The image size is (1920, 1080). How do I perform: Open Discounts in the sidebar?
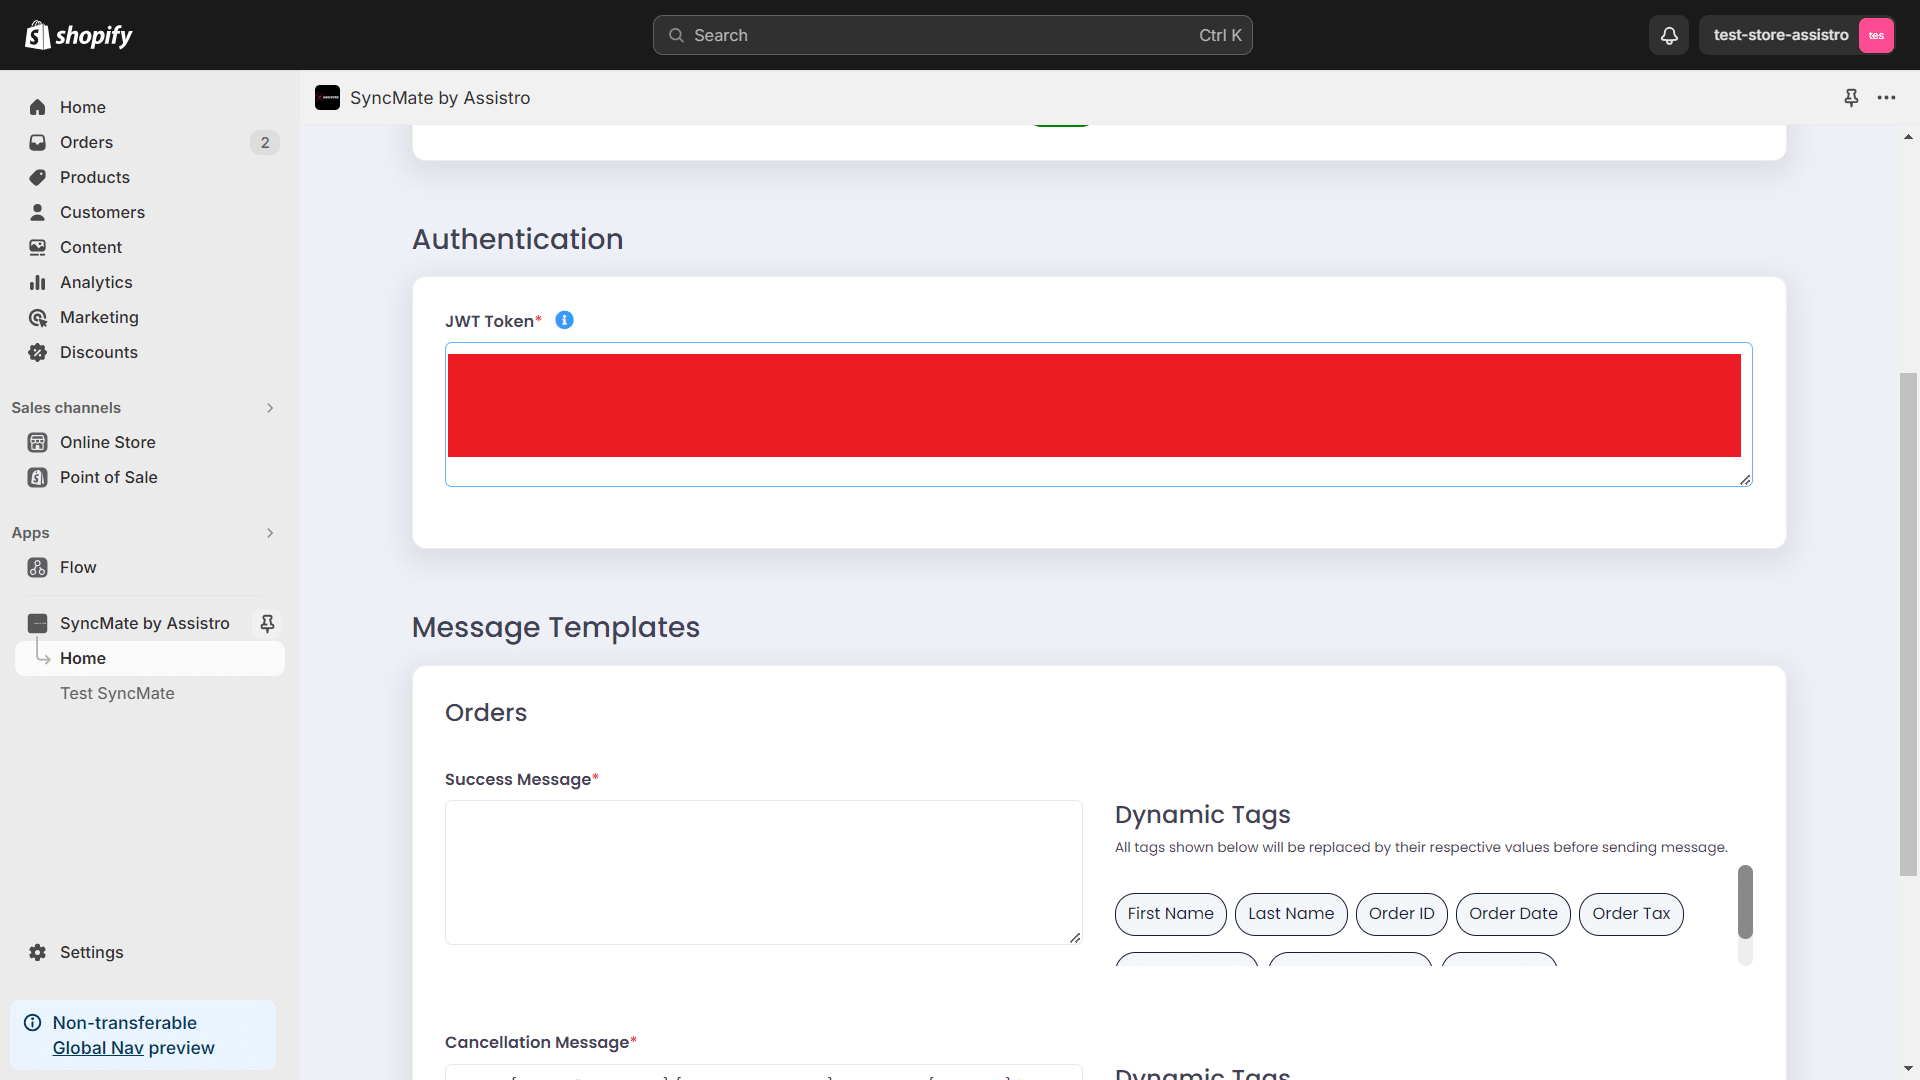coord(98,352)
